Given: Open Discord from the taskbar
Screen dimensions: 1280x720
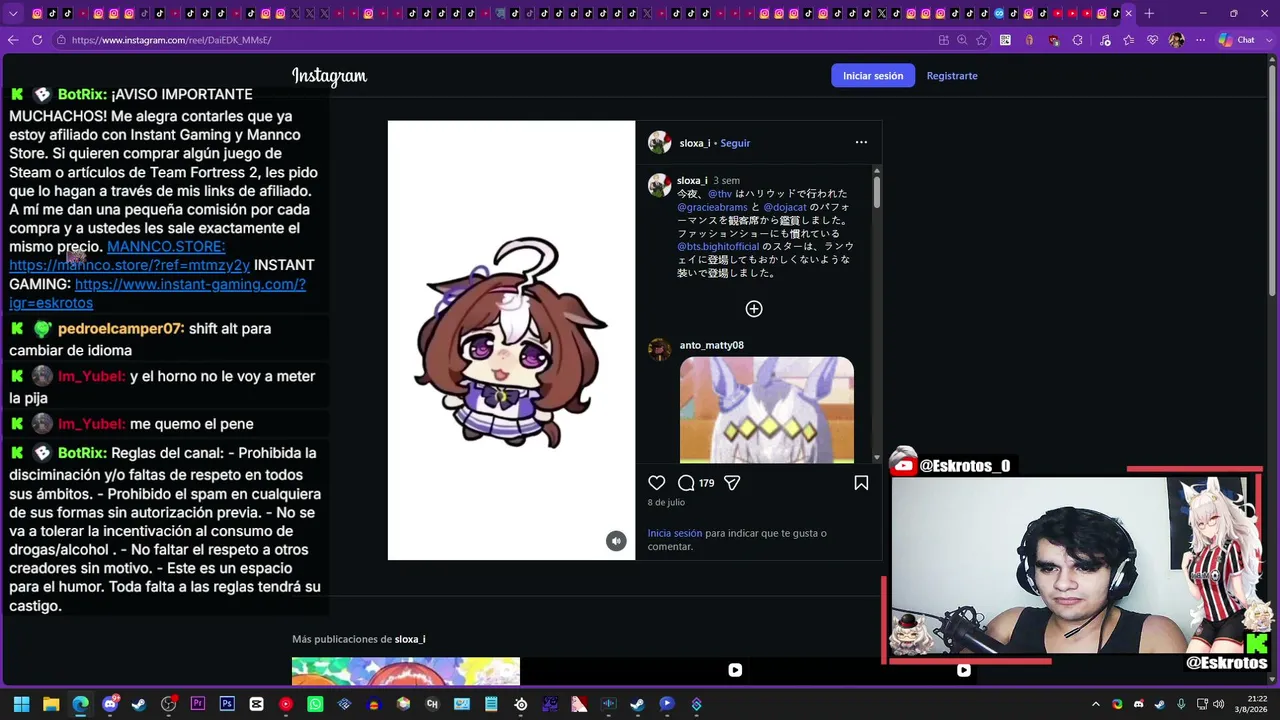Looking at the screenshot, I should [x=110, y=704].
